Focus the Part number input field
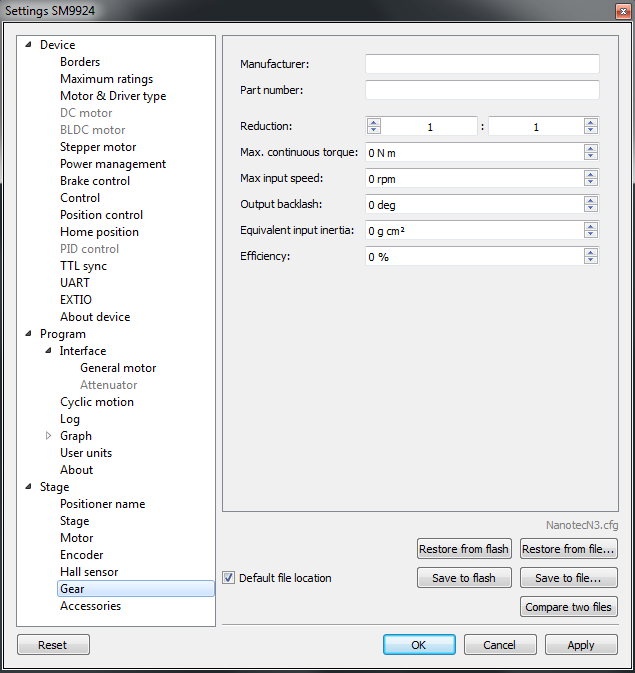 481,90
